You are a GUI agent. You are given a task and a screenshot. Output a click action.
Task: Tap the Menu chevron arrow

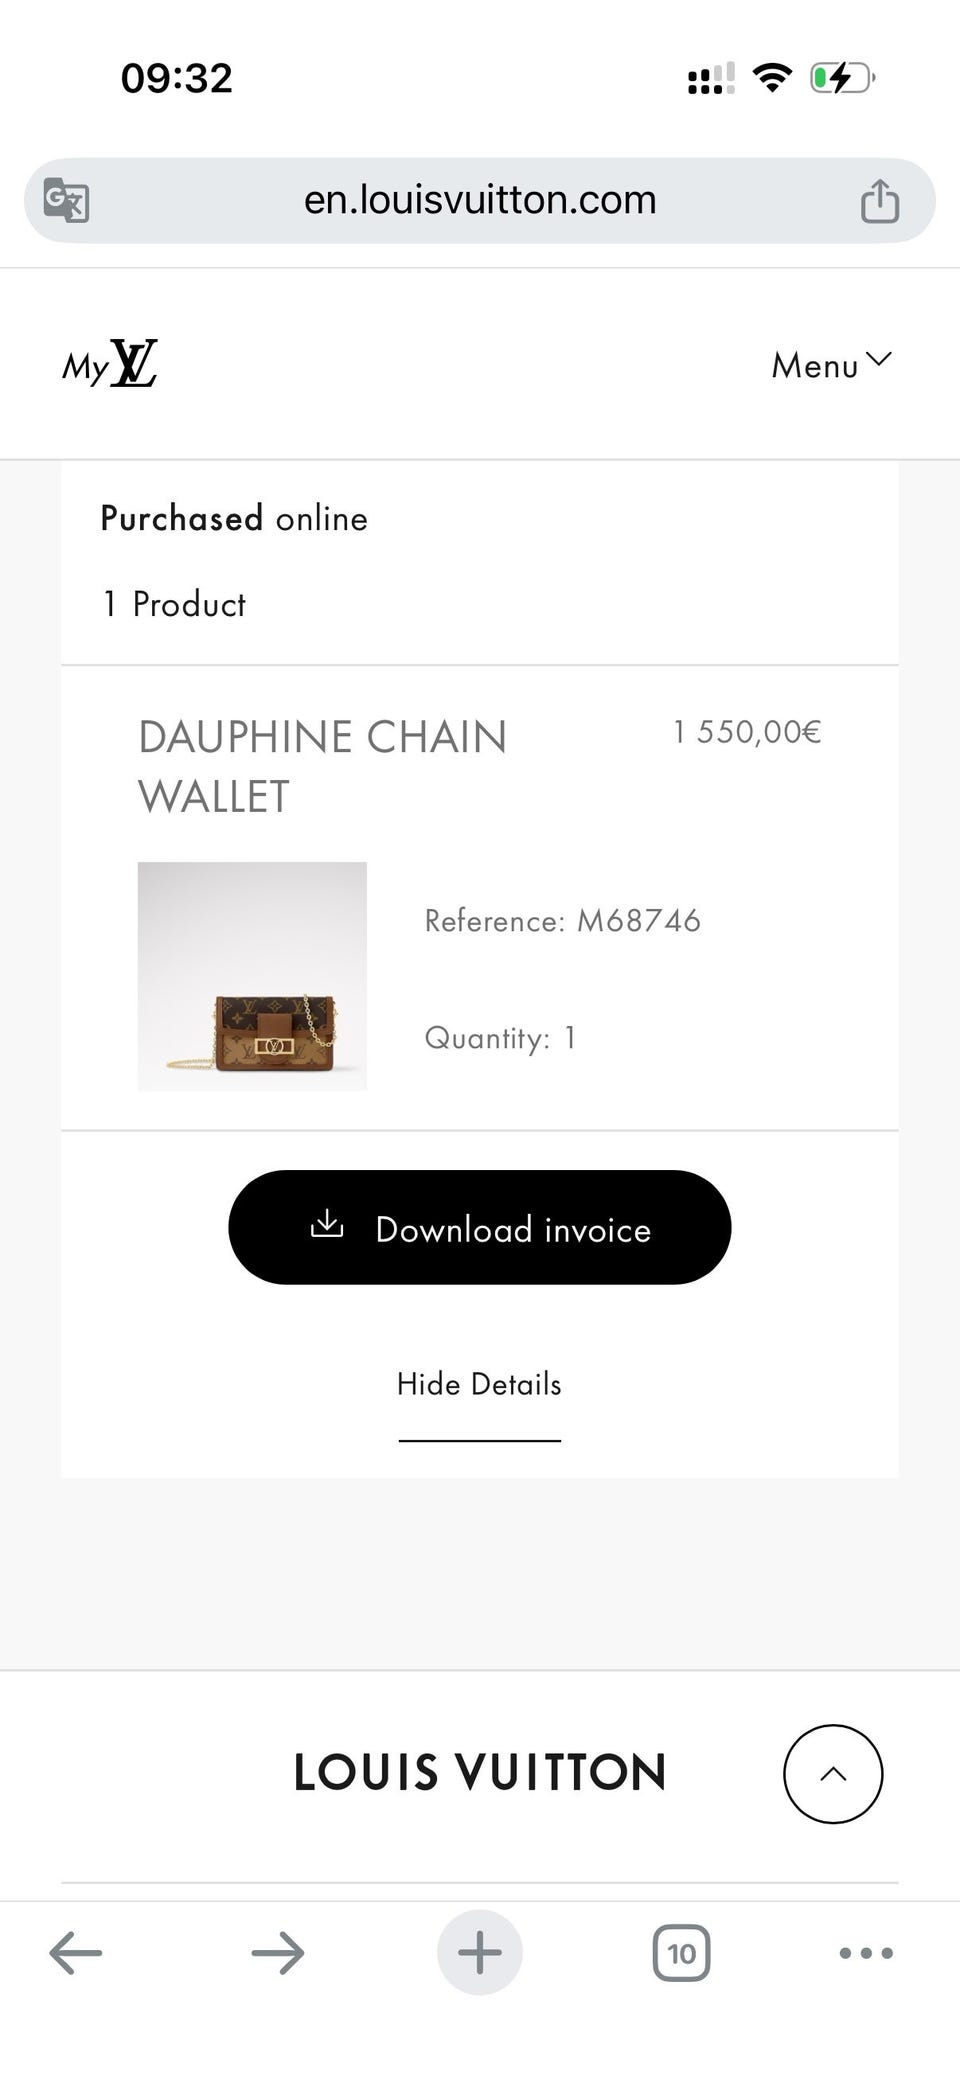click(x=879, y=360)
